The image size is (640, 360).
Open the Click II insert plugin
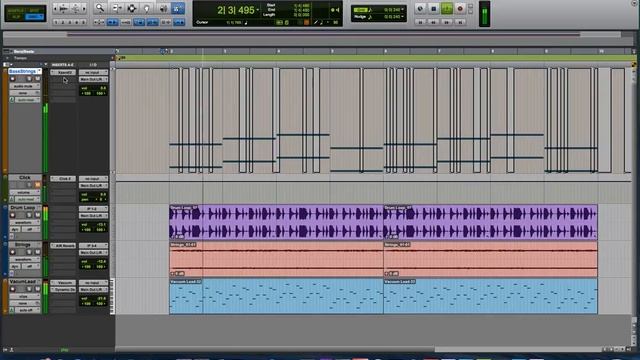click(63, 178)
